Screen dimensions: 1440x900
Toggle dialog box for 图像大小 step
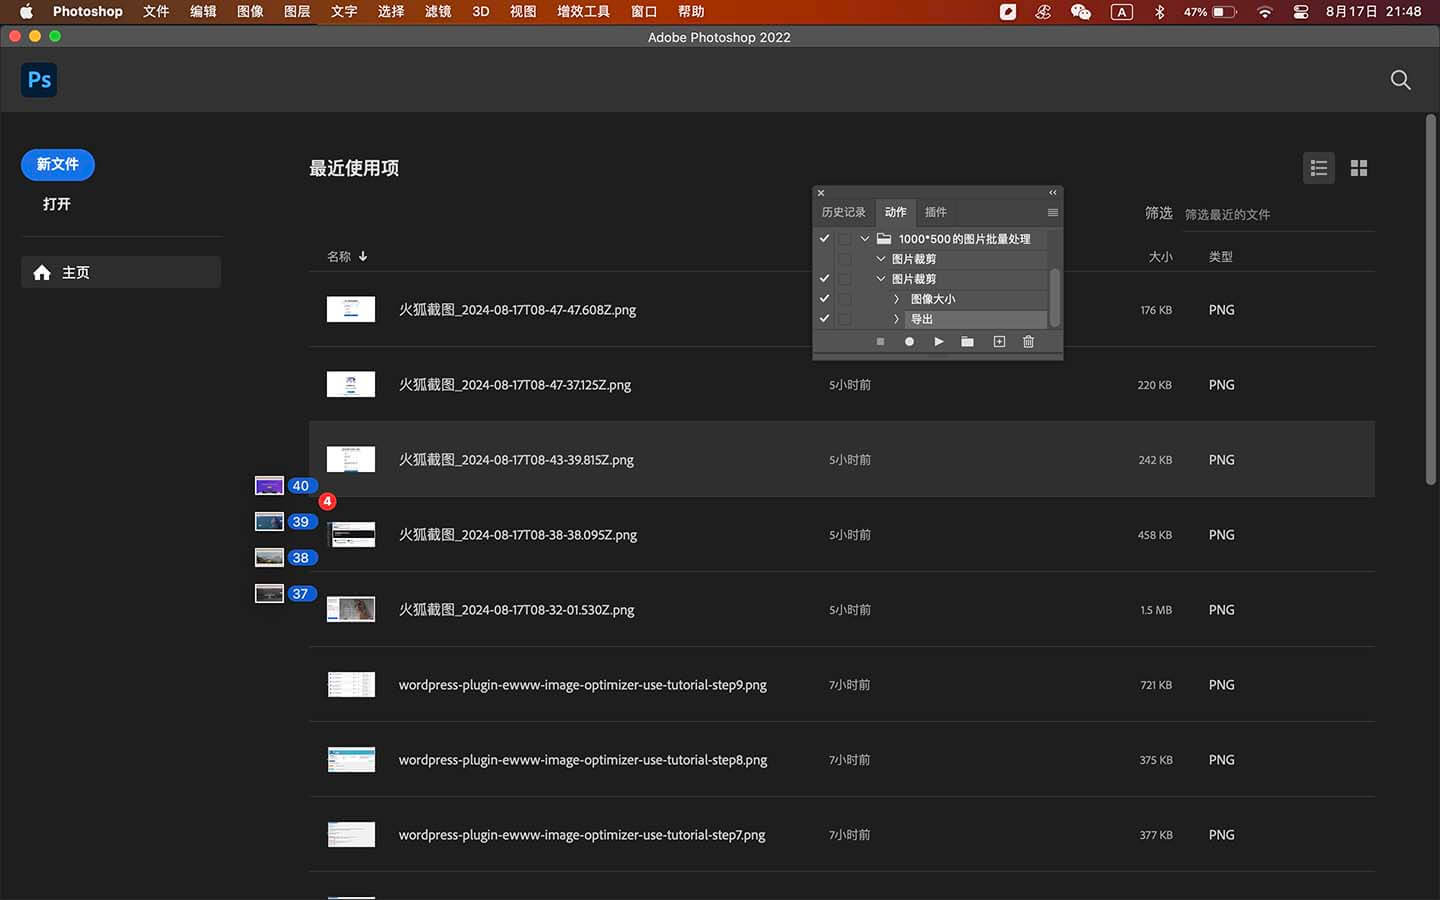(x=845, y=299)
